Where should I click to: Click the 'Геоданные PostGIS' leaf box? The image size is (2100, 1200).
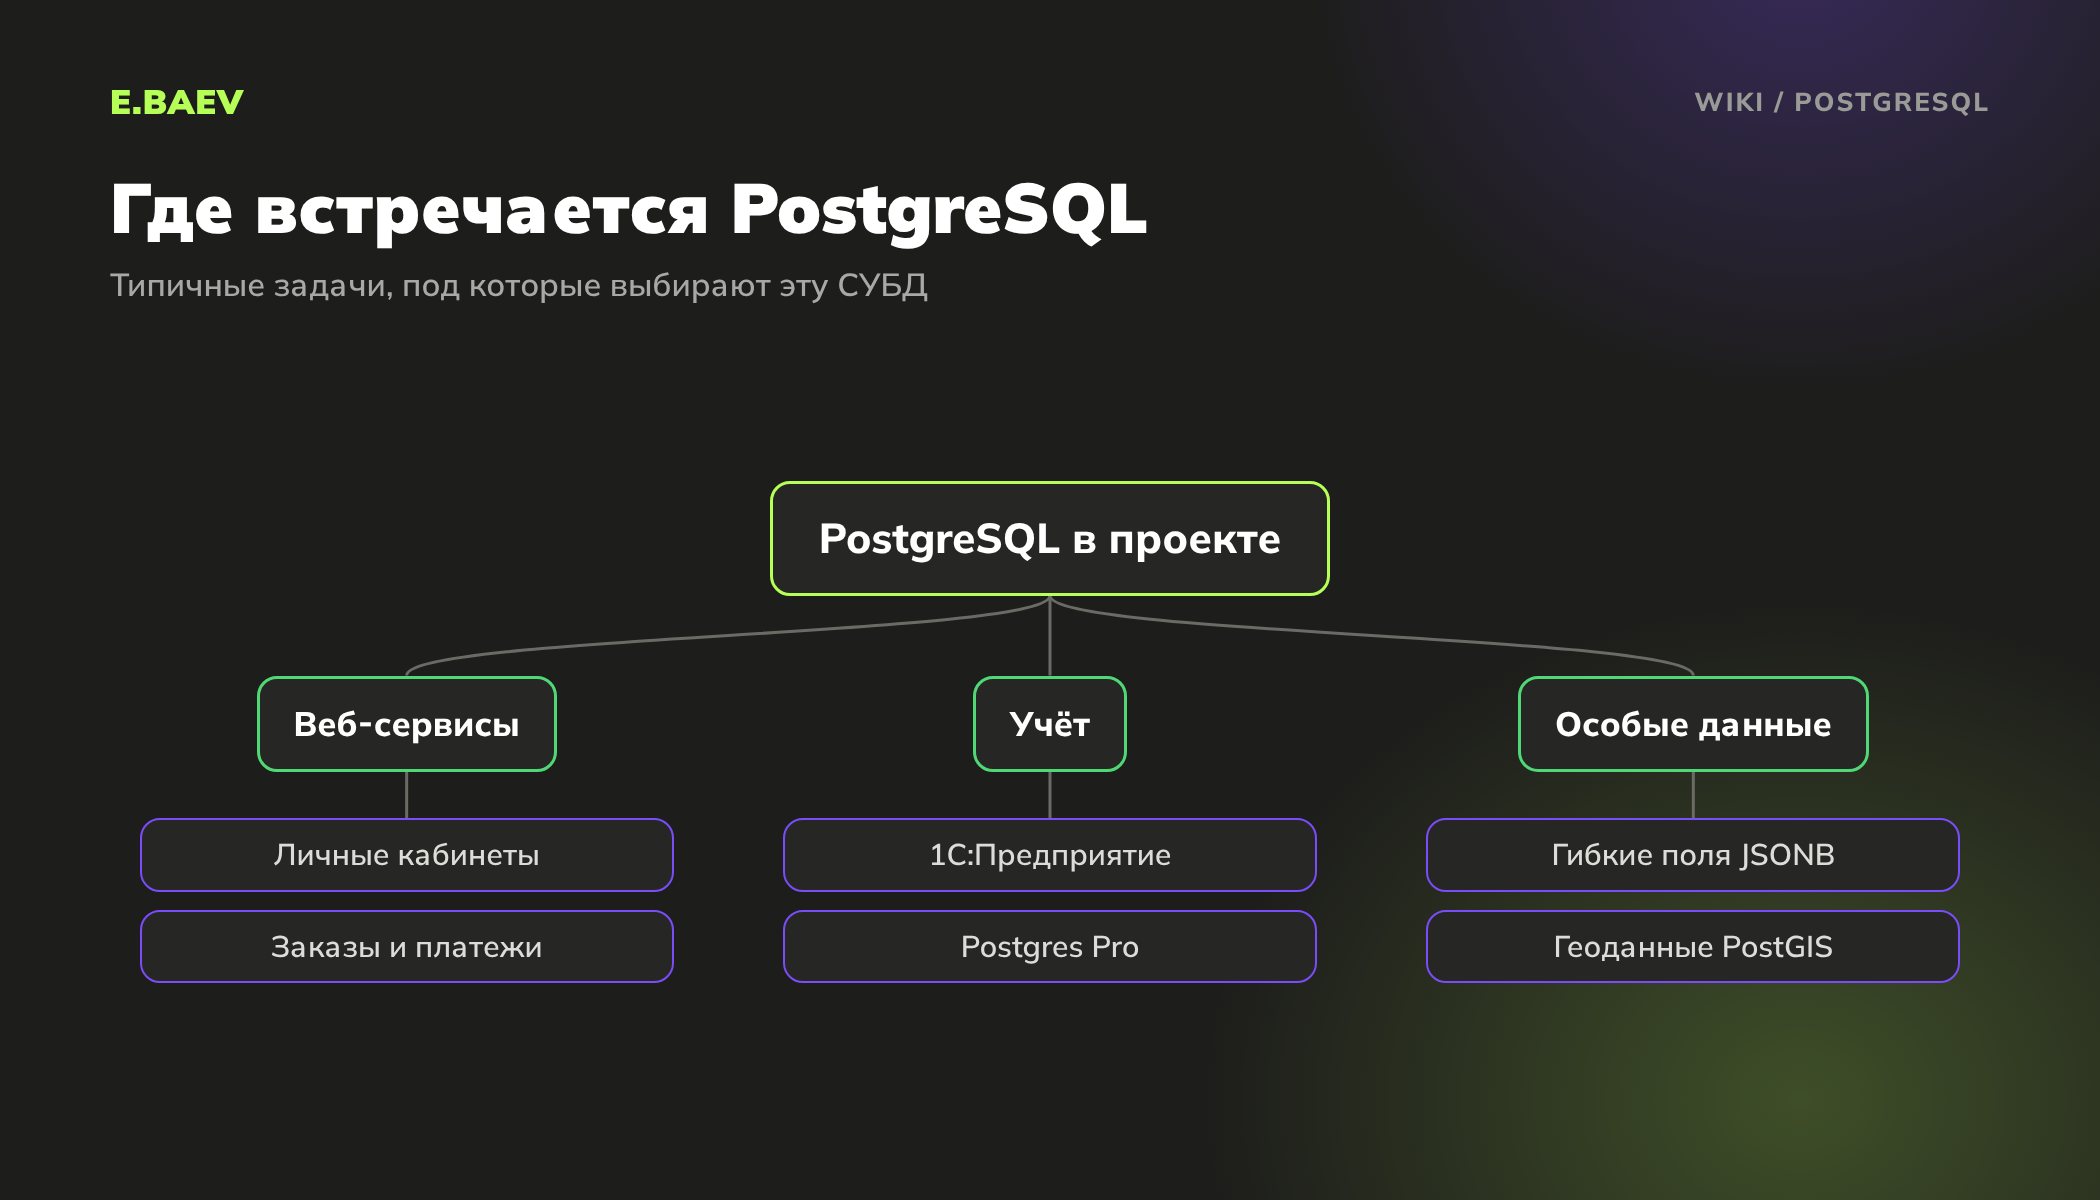[x=1693, y=947]
